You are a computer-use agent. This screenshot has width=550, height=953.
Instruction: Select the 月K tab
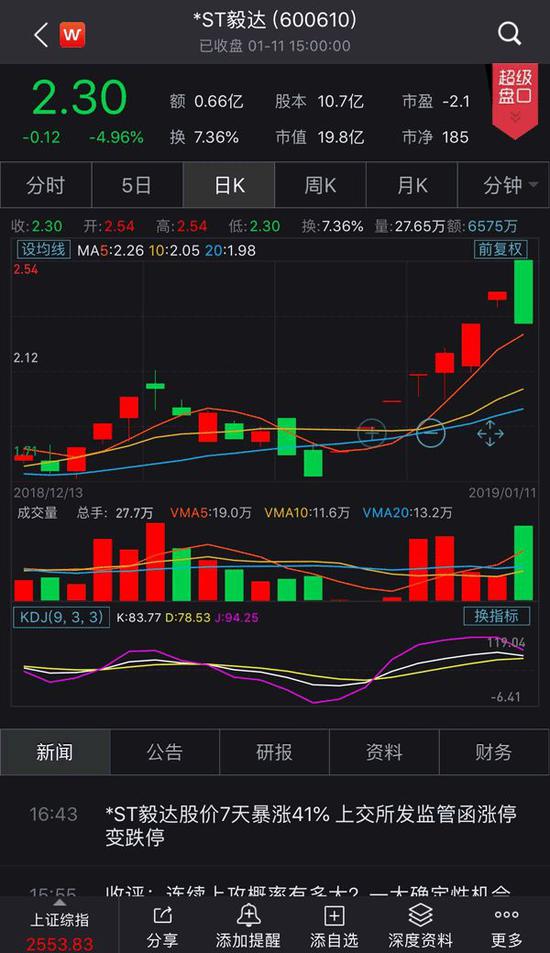(412, 185)
